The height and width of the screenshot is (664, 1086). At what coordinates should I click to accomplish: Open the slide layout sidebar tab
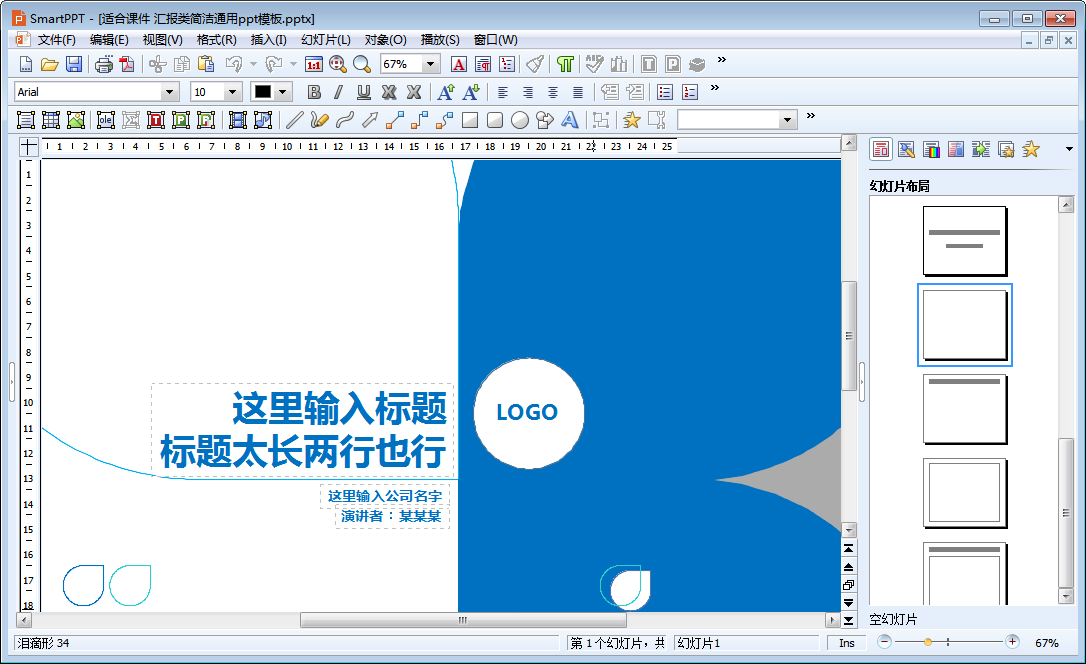point(881,149)
